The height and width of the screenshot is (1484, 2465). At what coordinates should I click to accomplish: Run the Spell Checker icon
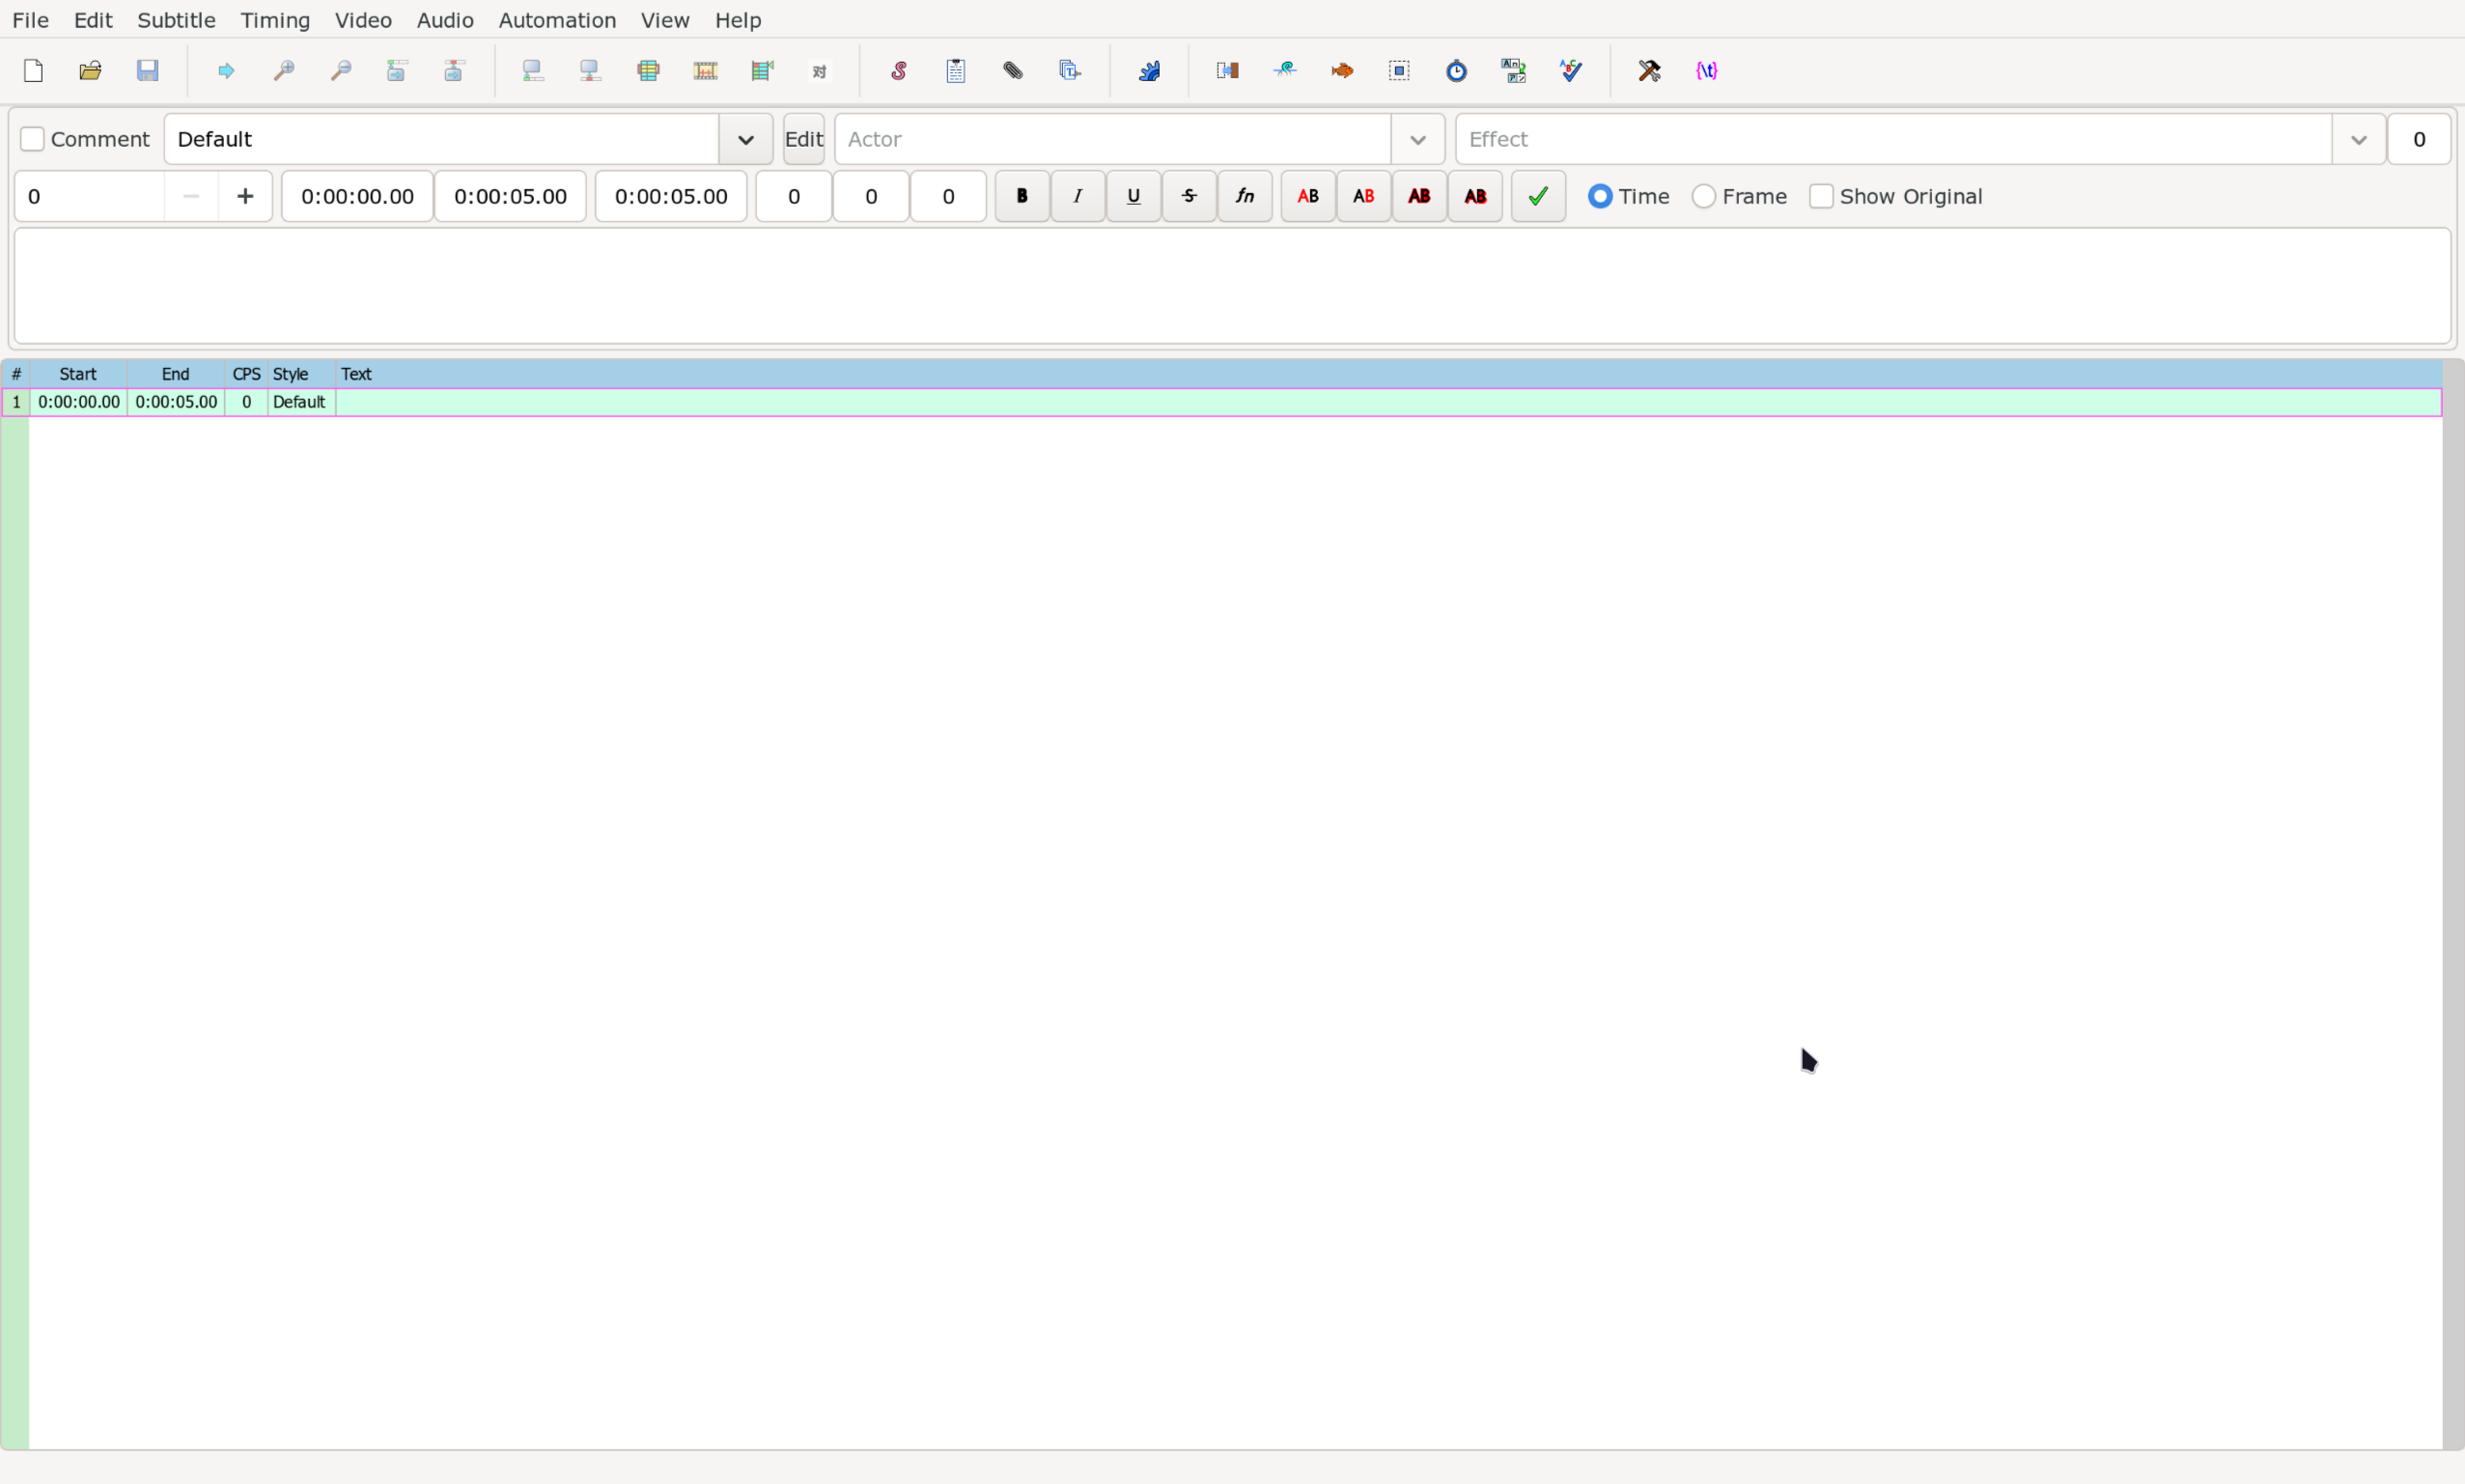[1571, 70]
